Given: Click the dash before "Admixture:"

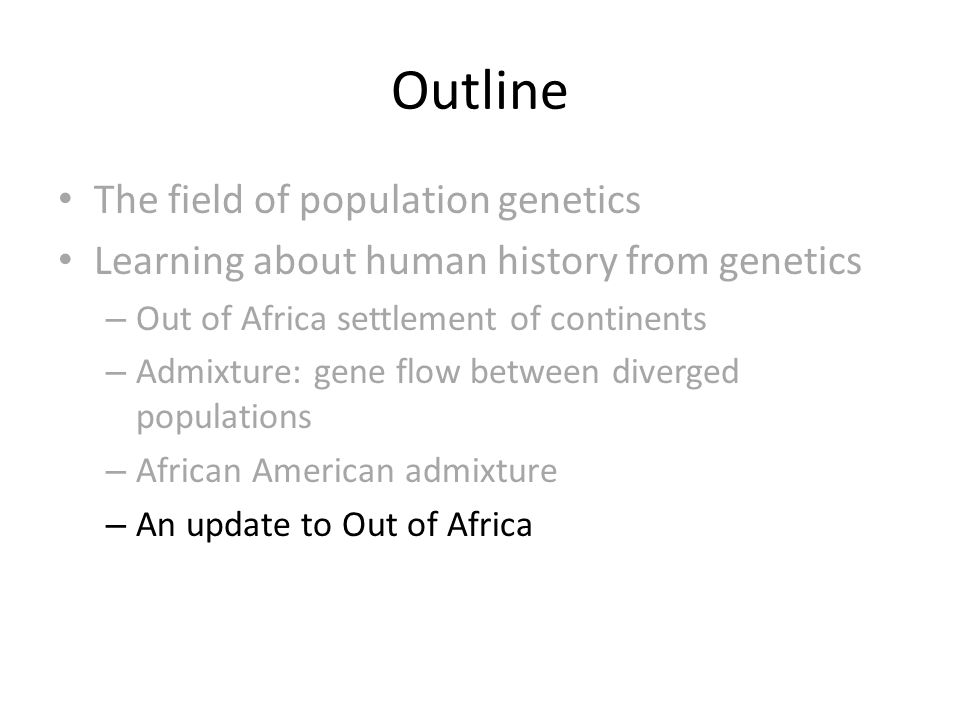Looking at the screenshot, I should click(116, 373).
